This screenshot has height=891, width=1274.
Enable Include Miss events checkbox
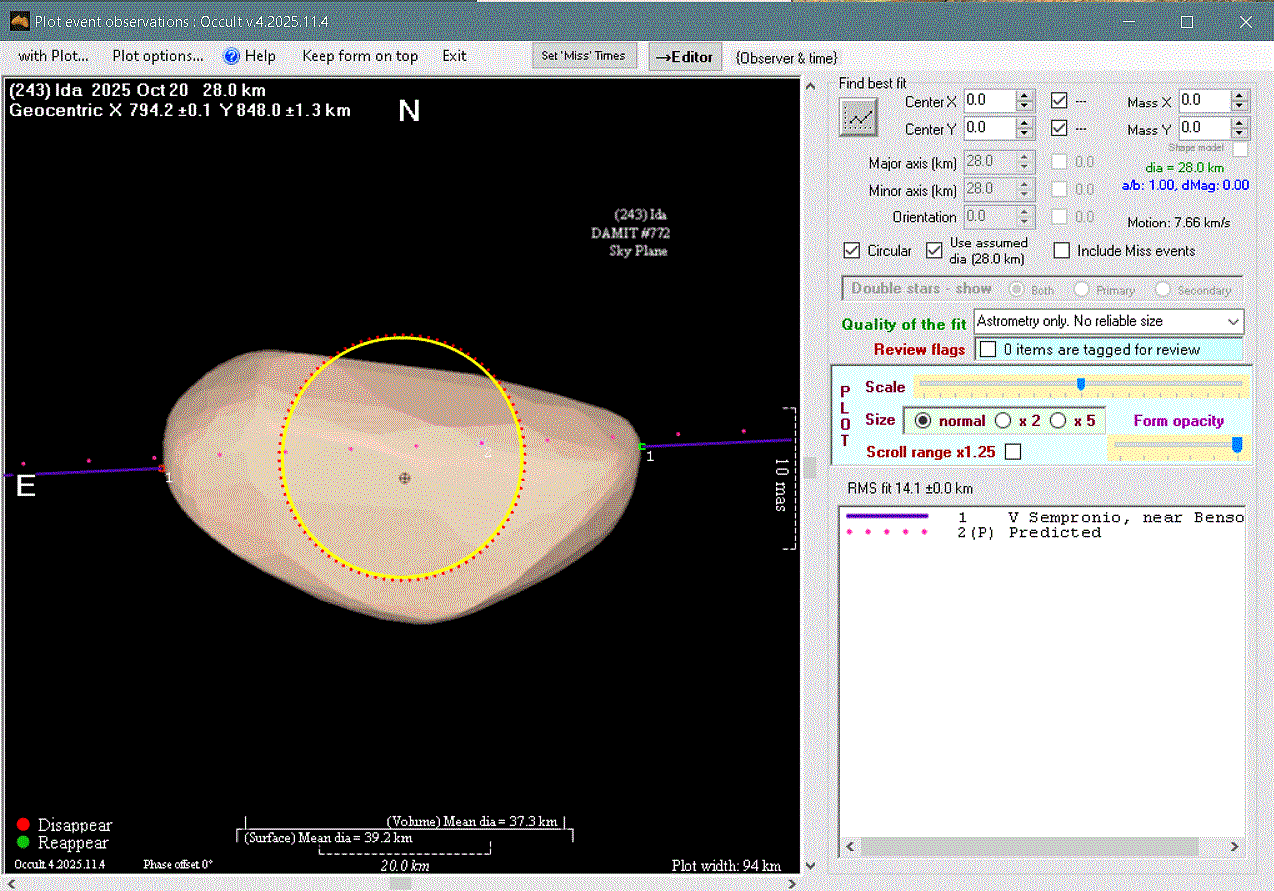coord(1062,251)
